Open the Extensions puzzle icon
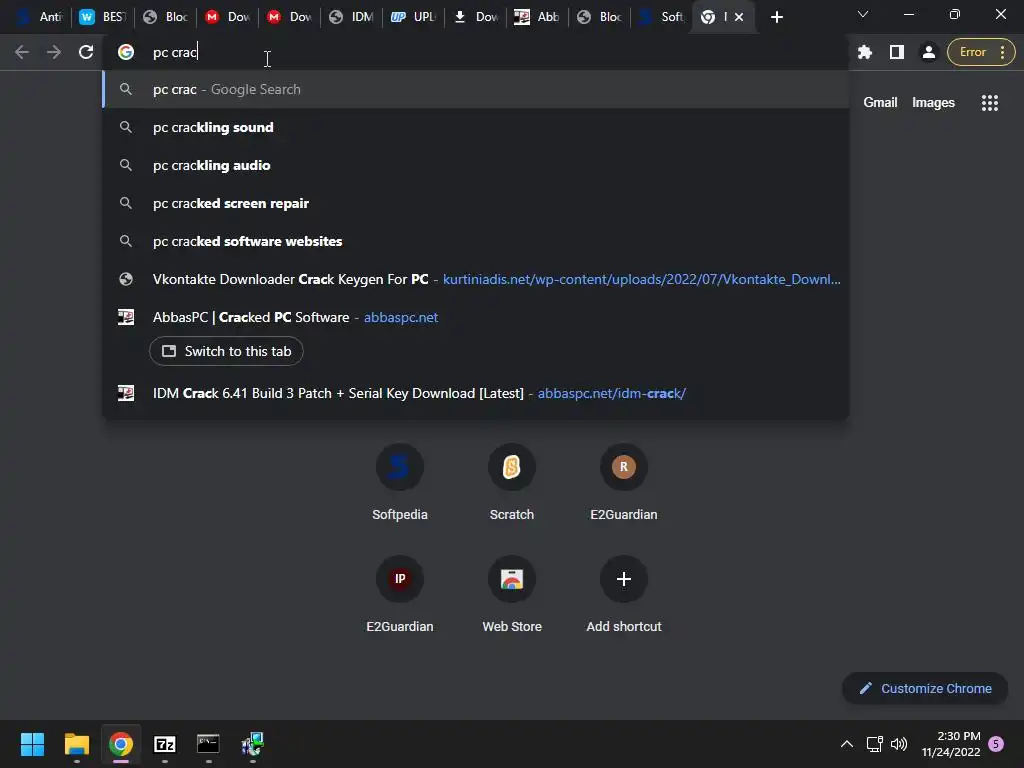This screenshot has width=1024, height=768. pos(865,52)
